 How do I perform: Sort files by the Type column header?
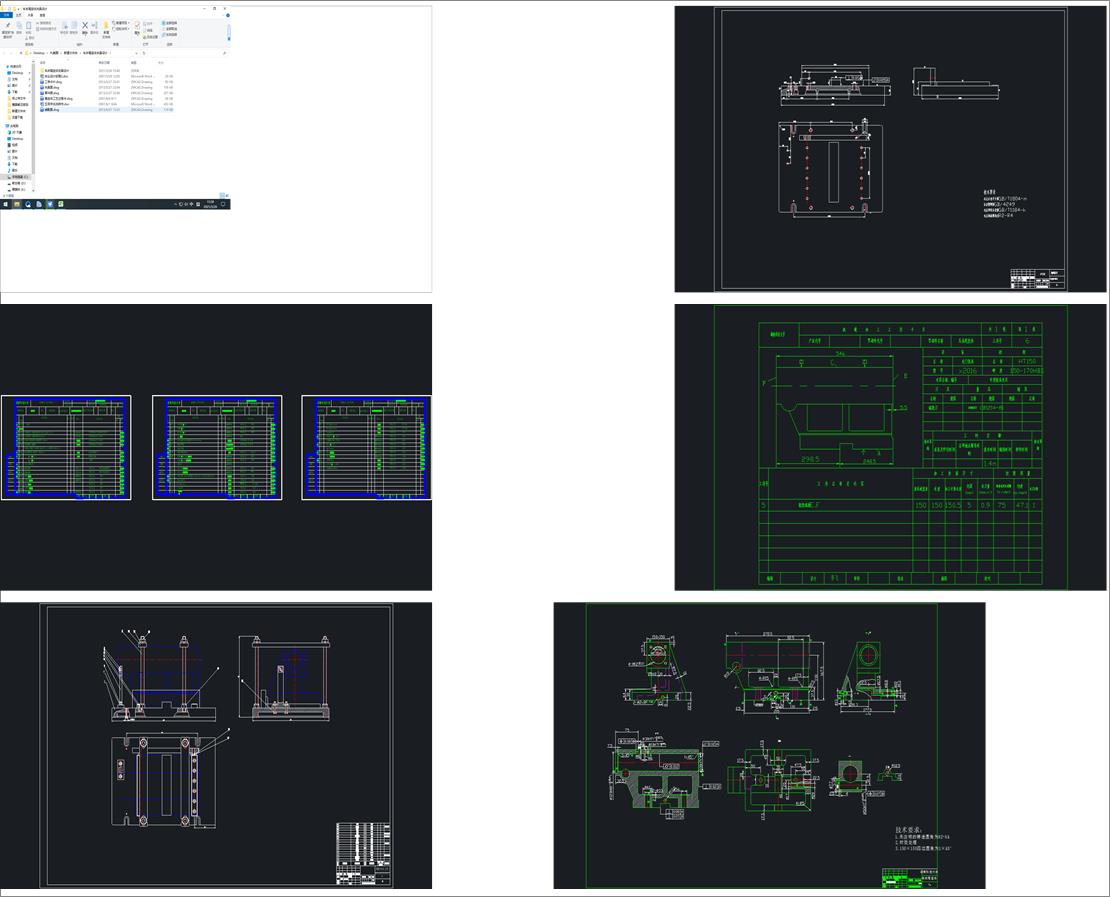pos(134,62)
